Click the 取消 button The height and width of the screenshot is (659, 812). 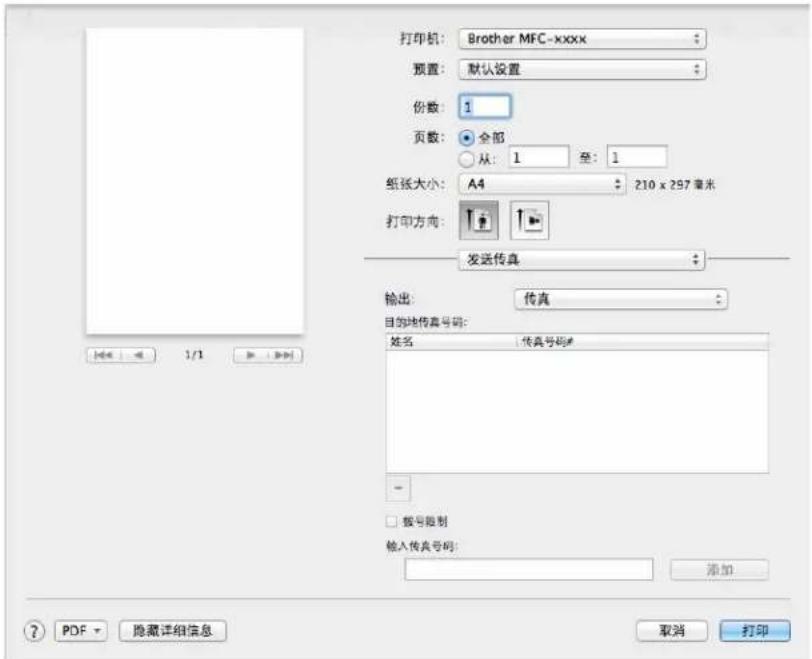coord(672,631)
